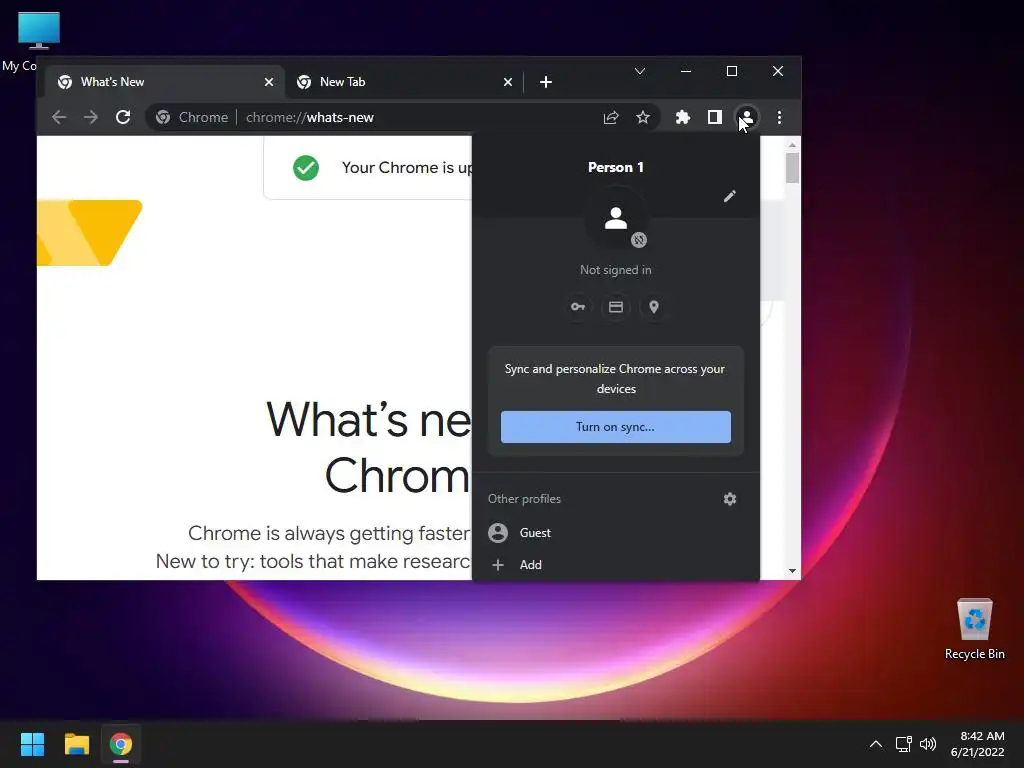Click the Chrome taskbar icon

pos(121,744)
